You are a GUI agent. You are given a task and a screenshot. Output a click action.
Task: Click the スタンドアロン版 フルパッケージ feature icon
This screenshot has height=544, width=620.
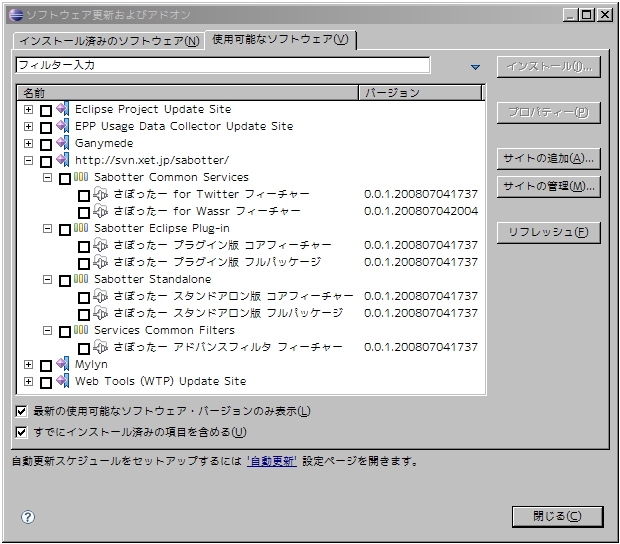coord(101,313)
